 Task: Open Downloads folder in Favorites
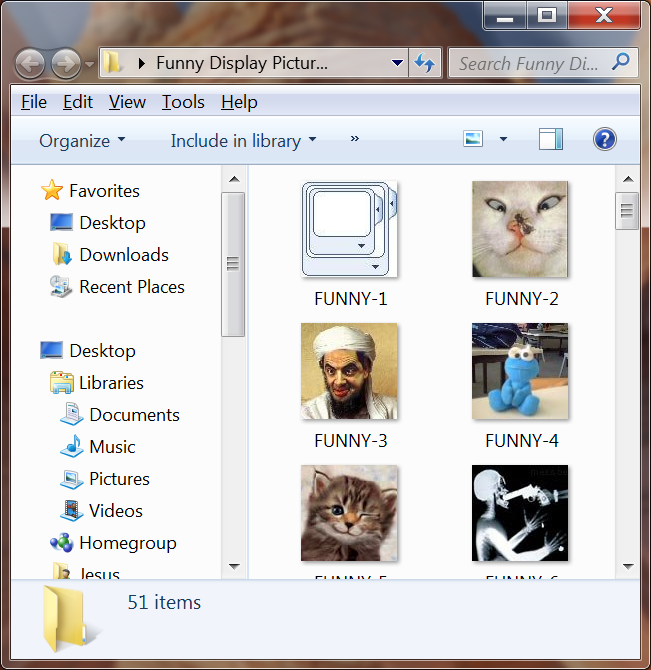123,255
